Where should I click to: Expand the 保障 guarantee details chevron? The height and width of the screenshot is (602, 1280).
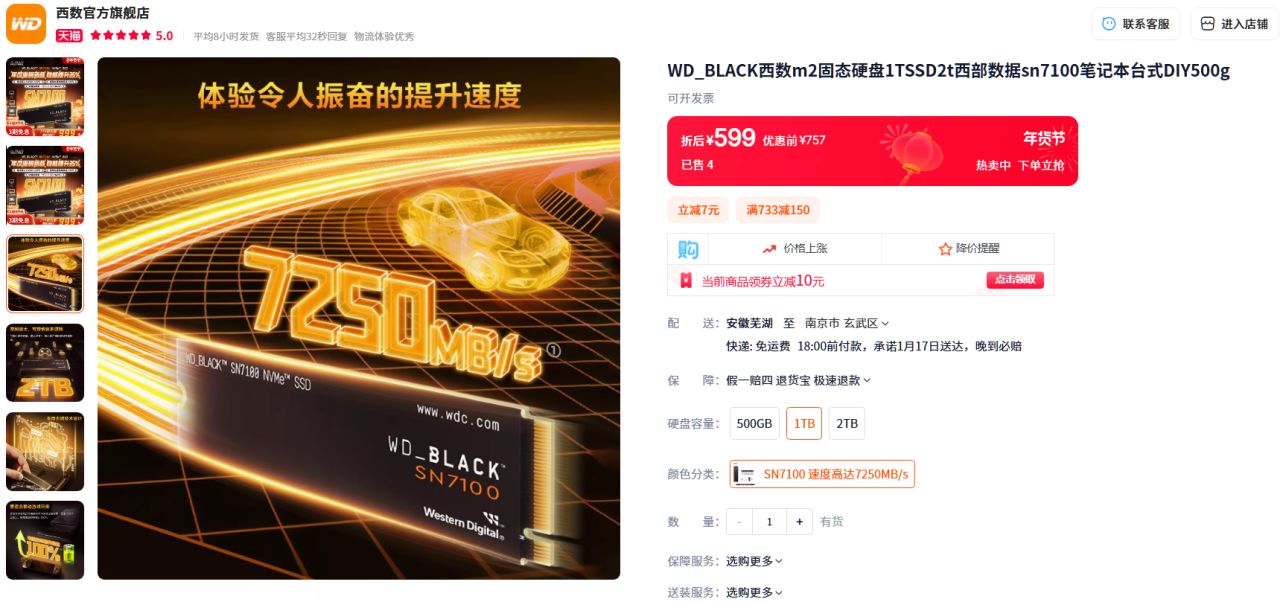click(x=867, y=380)
